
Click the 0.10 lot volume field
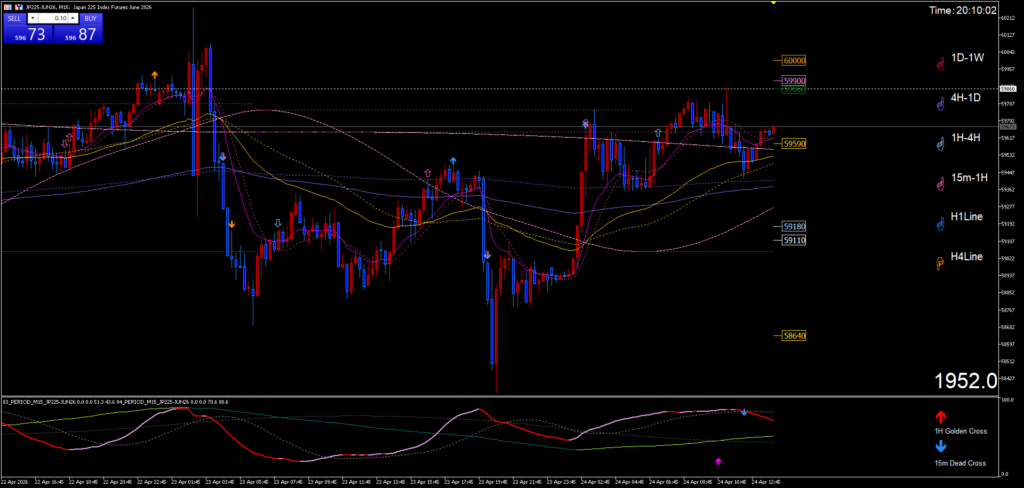click(53, 18)
